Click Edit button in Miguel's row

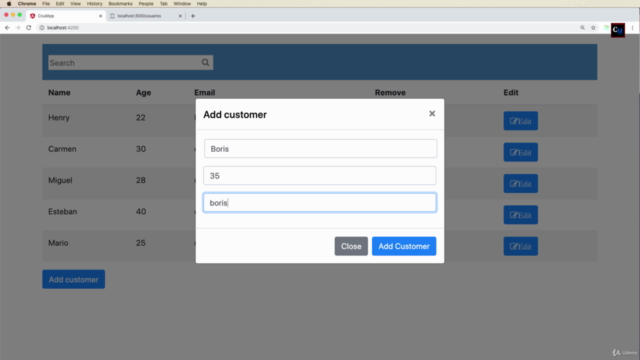[x=520, y=184]
